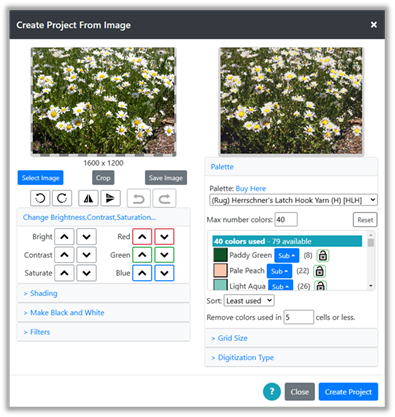Open the Buy Here link
The width and height of the screenshot is (395, 417).
pyautogui.click(x=251, y=189)
